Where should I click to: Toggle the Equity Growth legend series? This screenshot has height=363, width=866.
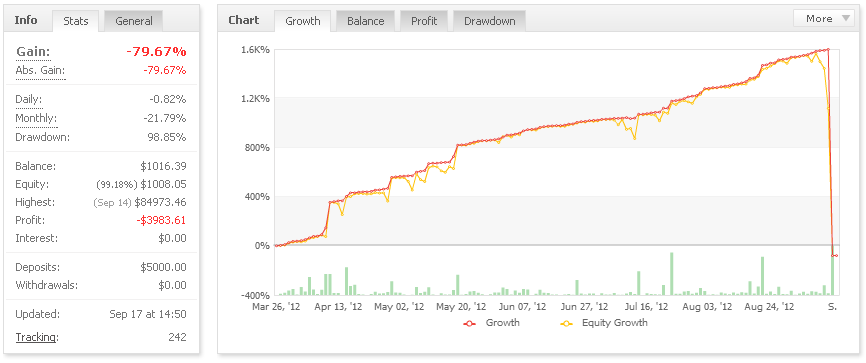[x=603, y=323]
